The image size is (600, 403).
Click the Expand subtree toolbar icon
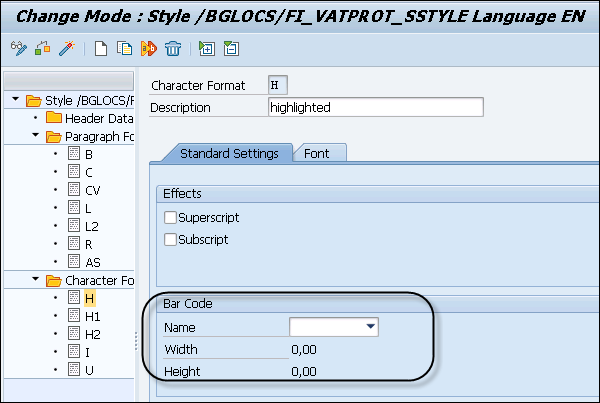pos(207,48)
